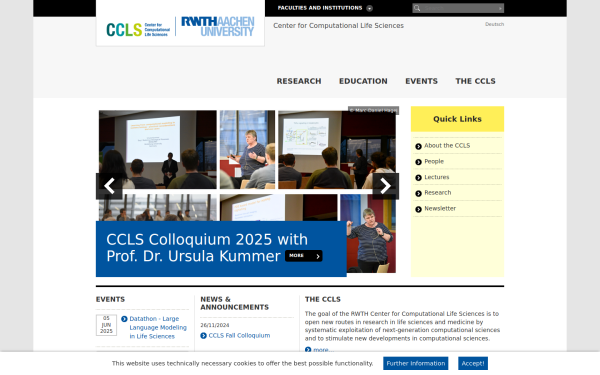Open the Education menu
600x375 pixels.
point(363,81)
